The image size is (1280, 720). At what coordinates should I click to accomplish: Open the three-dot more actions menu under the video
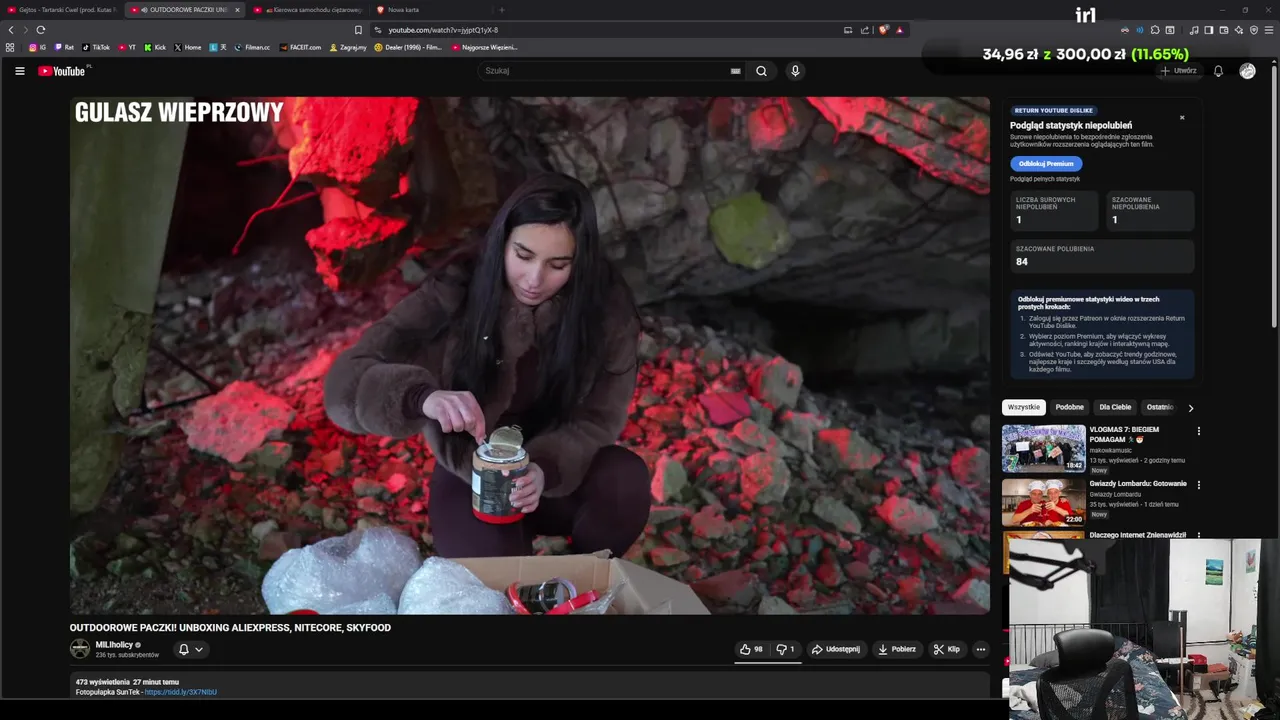point(980,649)
